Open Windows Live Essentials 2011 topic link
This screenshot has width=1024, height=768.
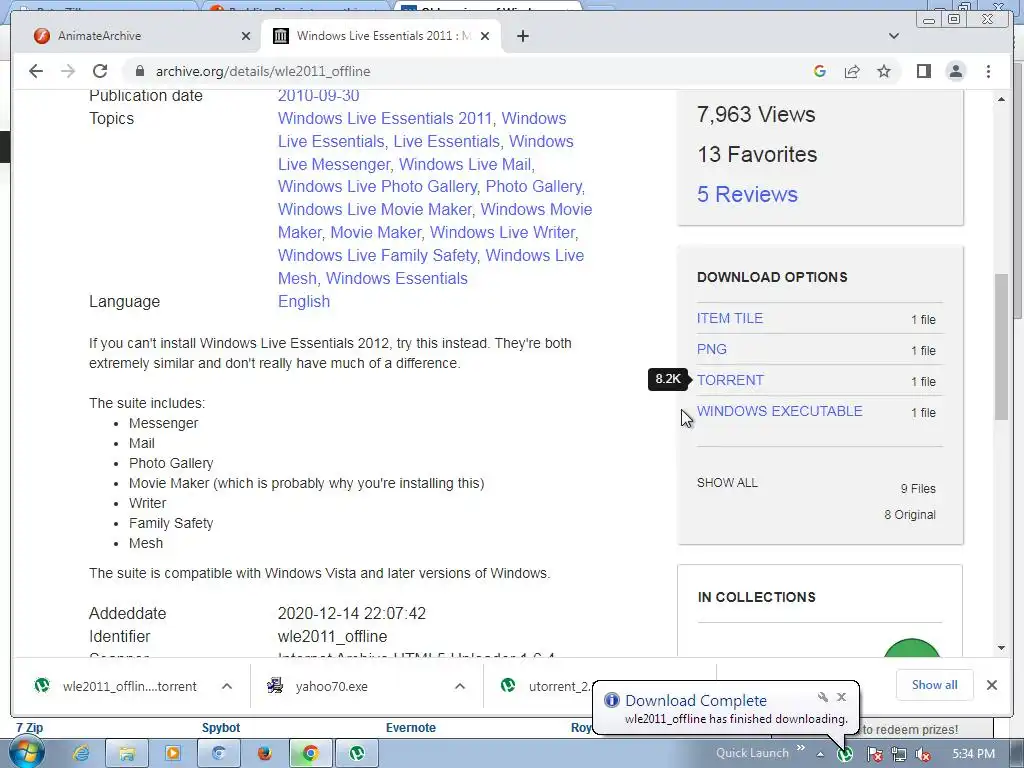(x=385, y=118)
